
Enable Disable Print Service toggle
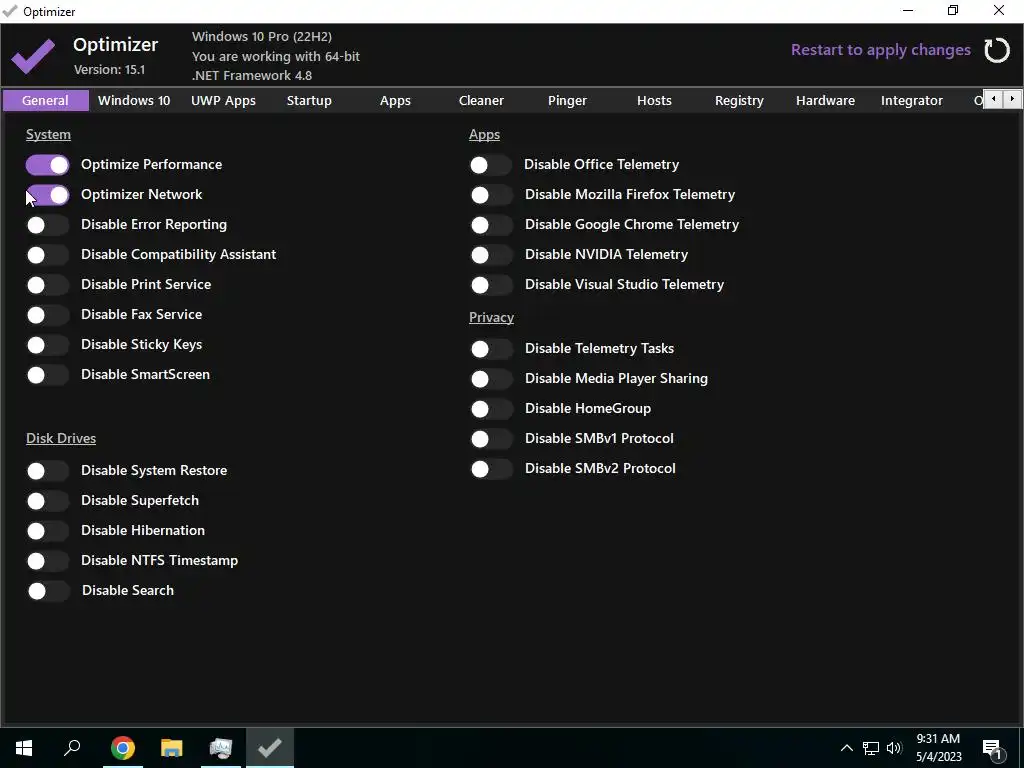47,285
